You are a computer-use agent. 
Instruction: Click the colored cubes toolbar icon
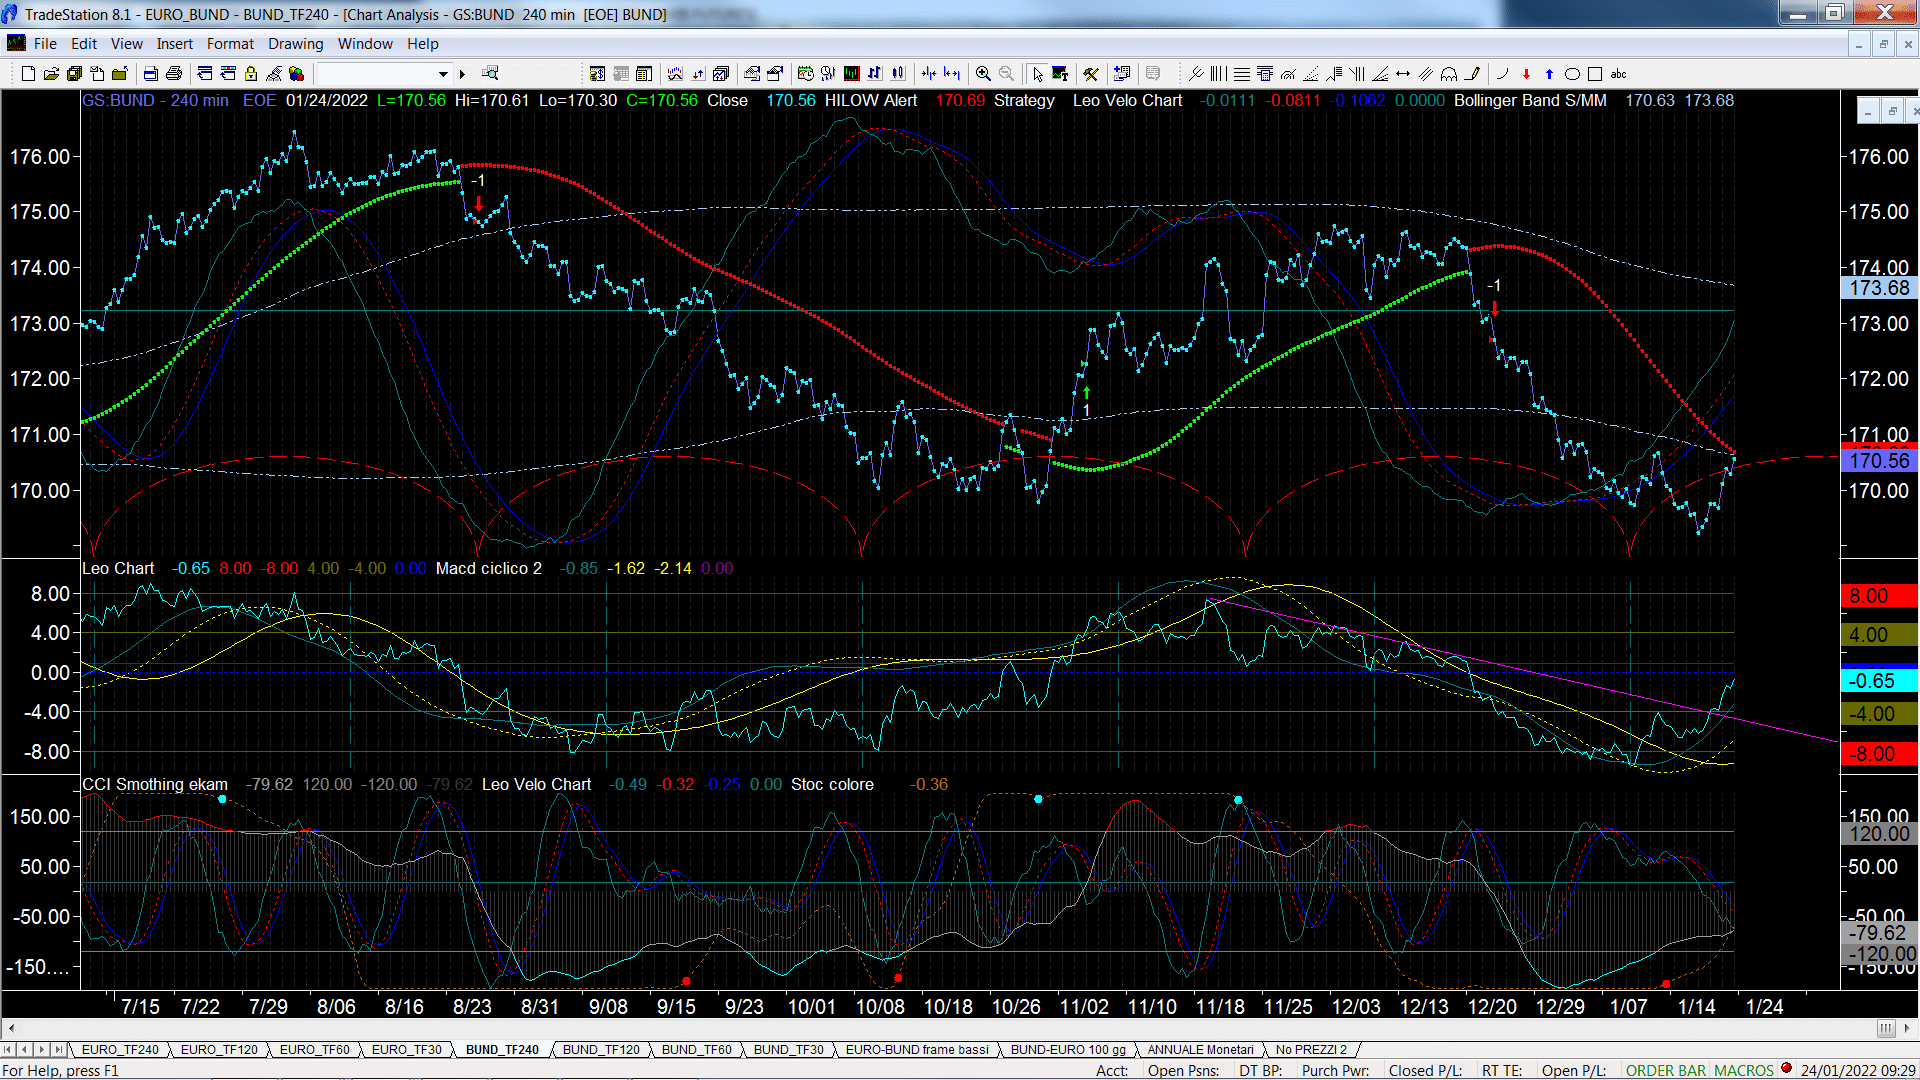click(x=297, y=74)
